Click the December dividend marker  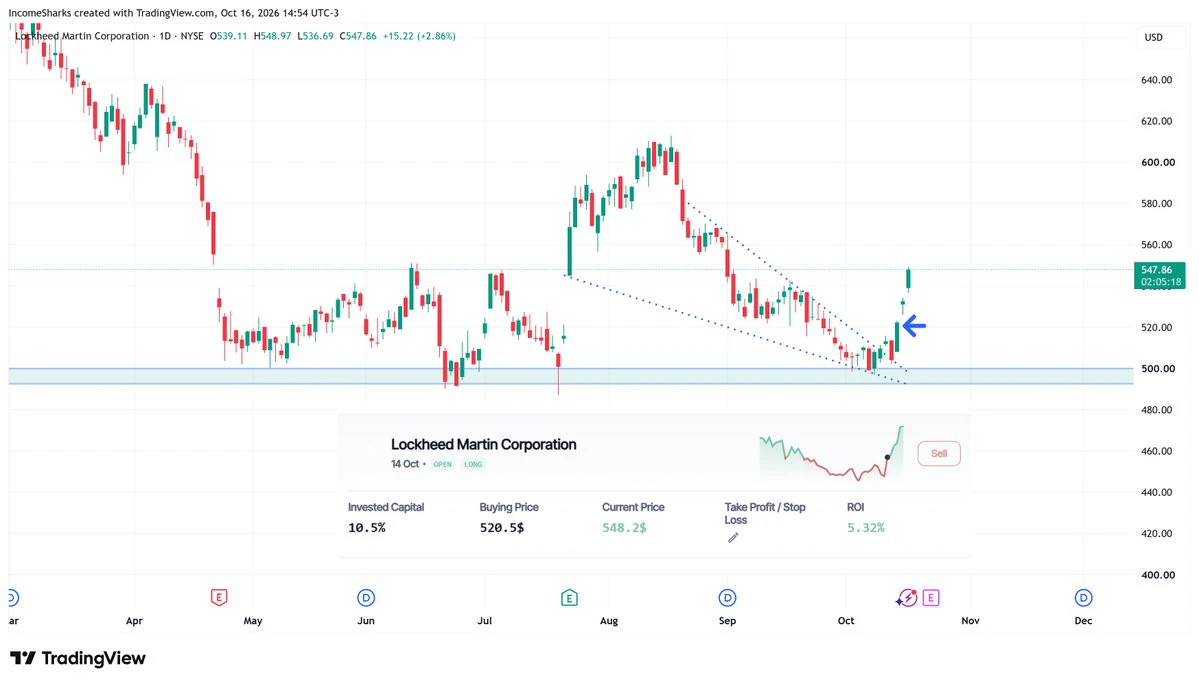1084,598
